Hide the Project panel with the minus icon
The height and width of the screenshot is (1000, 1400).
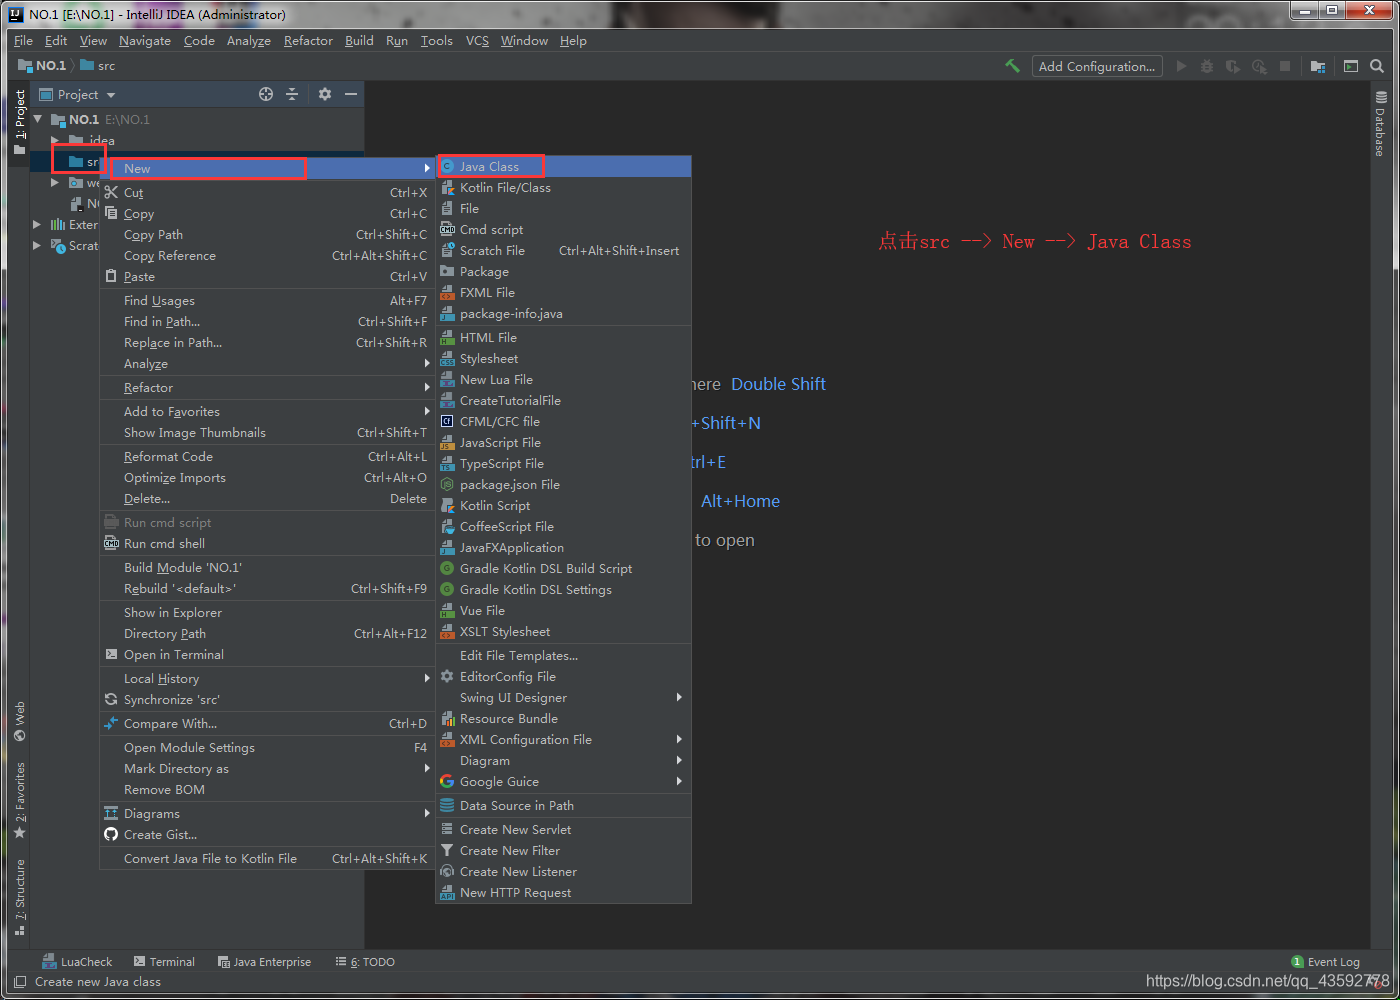tap(351, 94)
